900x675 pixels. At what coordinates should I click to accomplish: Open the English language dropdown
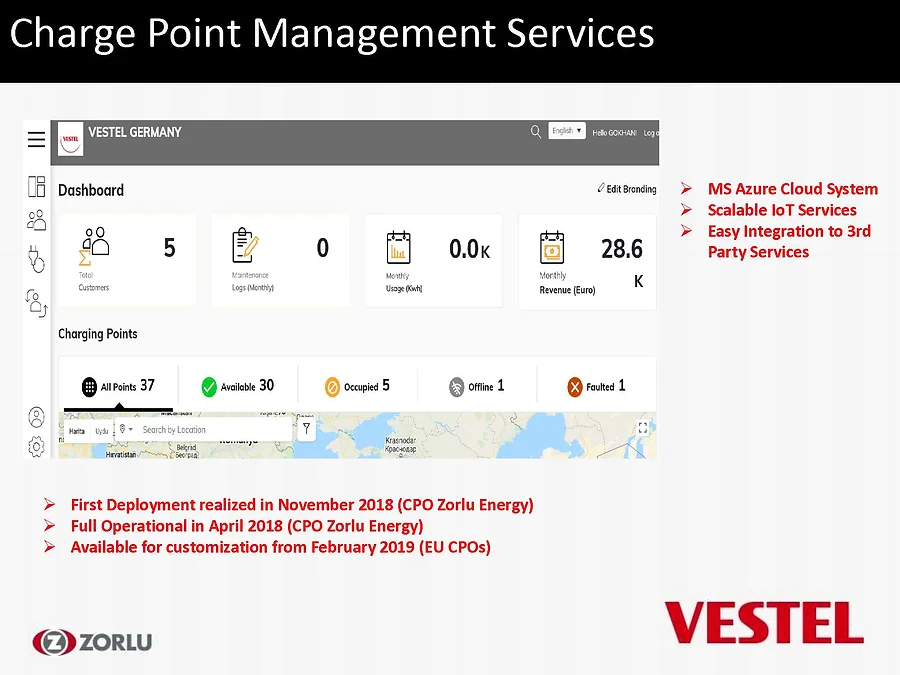(567, 131)
